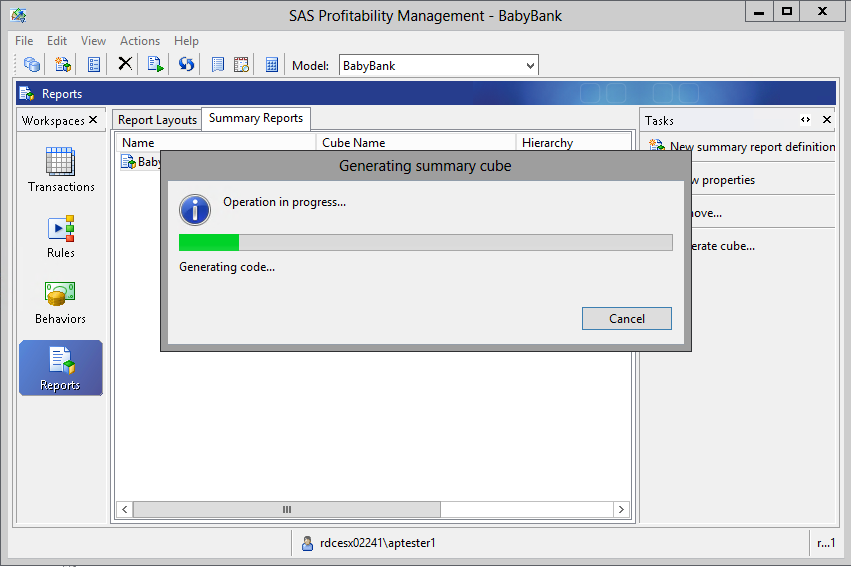Open the Behaviors workspace
The width and height of the screenshot is (851, 567).
(x=61, y=302)
